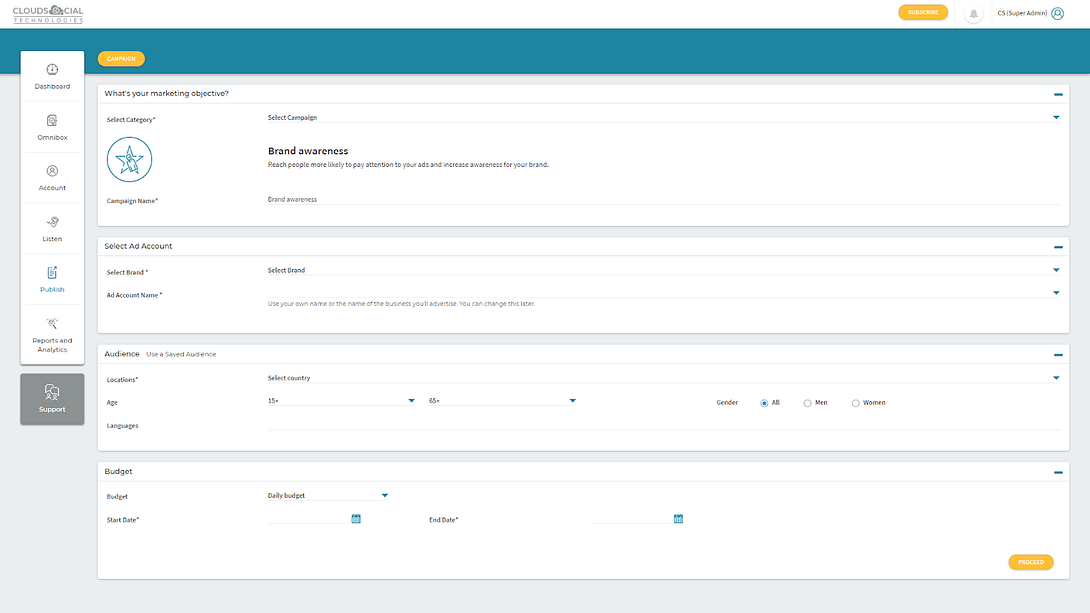Click the Proceed button
The height and width of the screenshot is (613, 1090).
pyautogui.click(x=1031, y=562)
